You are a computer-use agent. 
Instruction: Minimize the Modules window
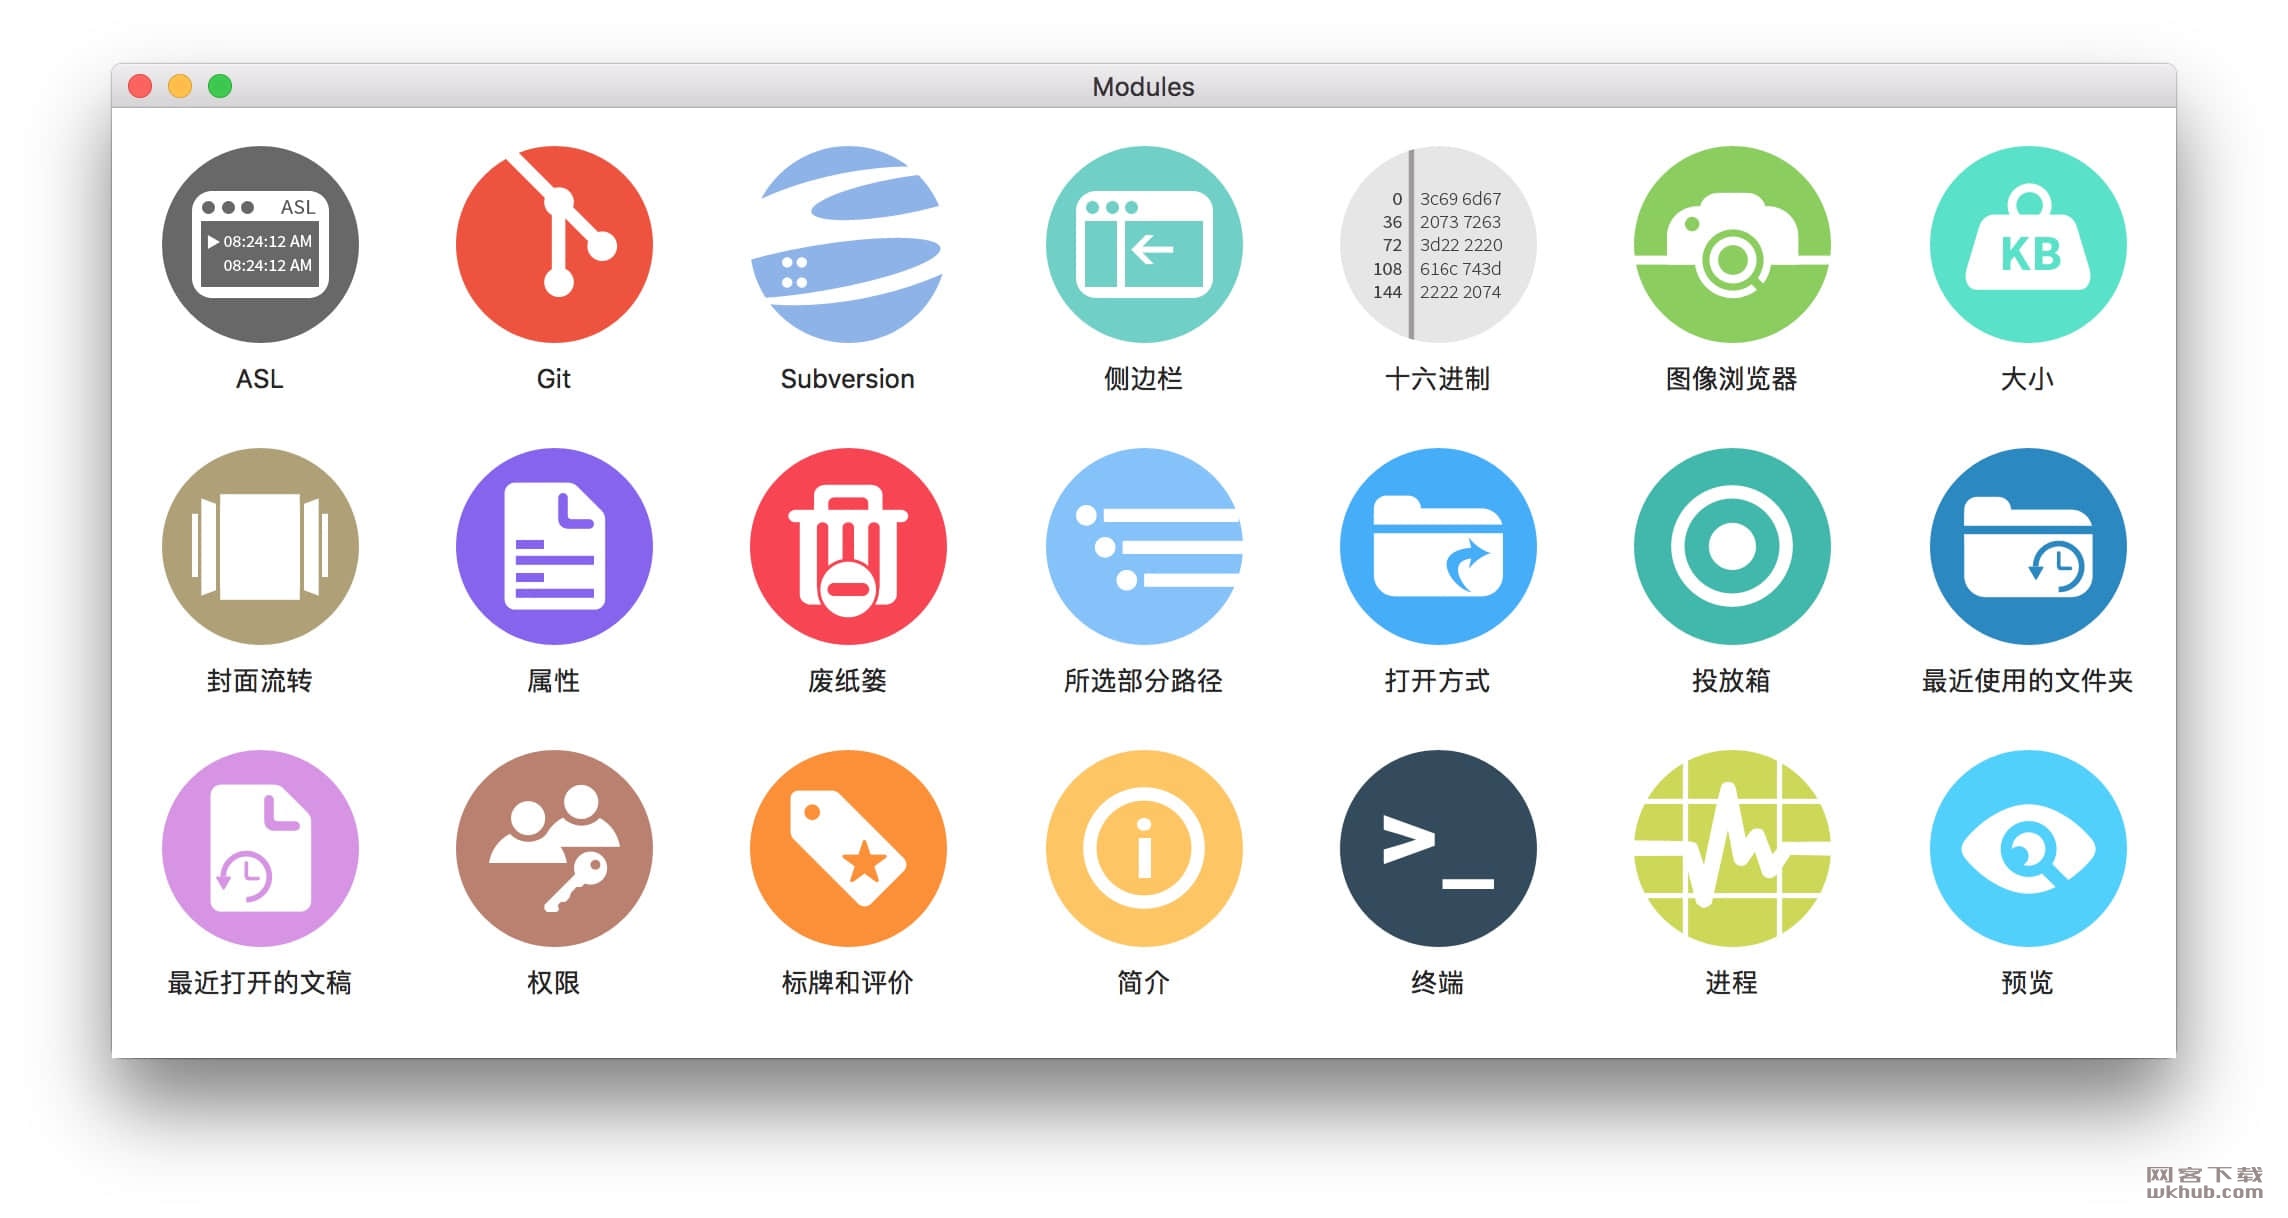pyautogui.click(x=180, y=87)
